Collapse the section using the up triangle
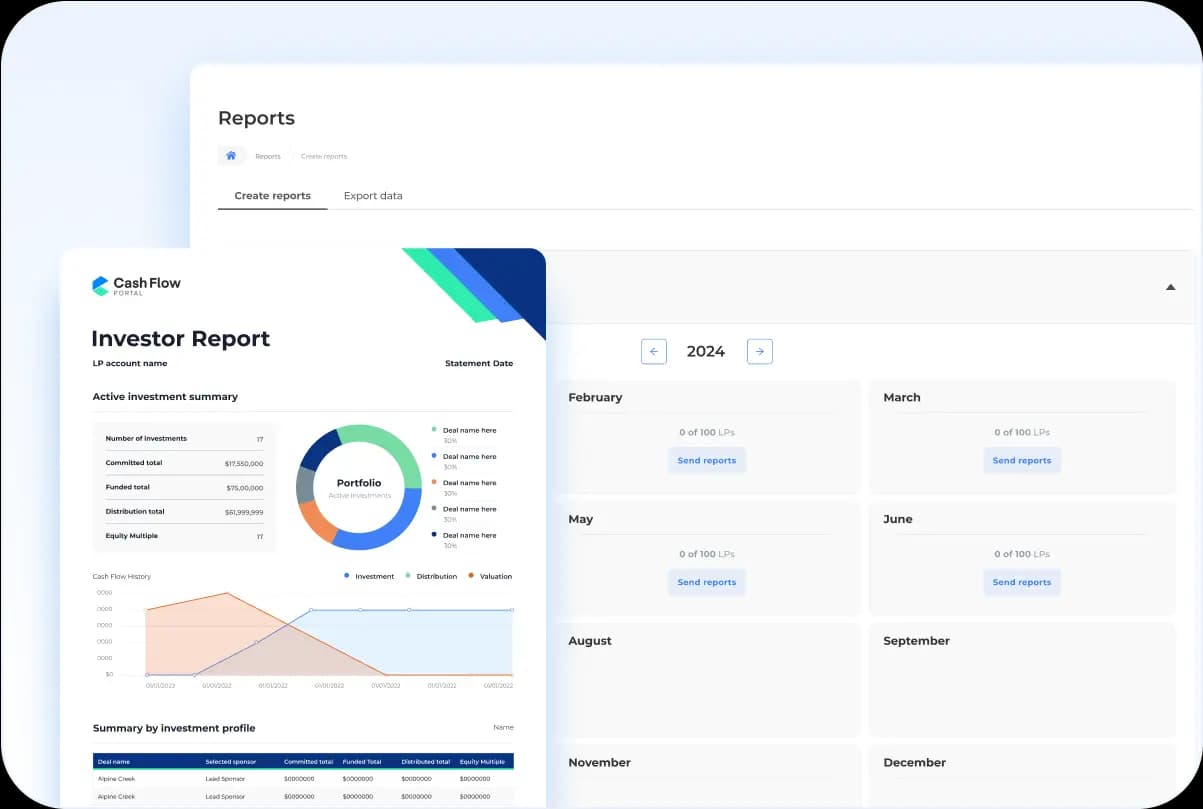Screen dimensions: 1203x809 pyautogui.click(x=1170, y=287)
